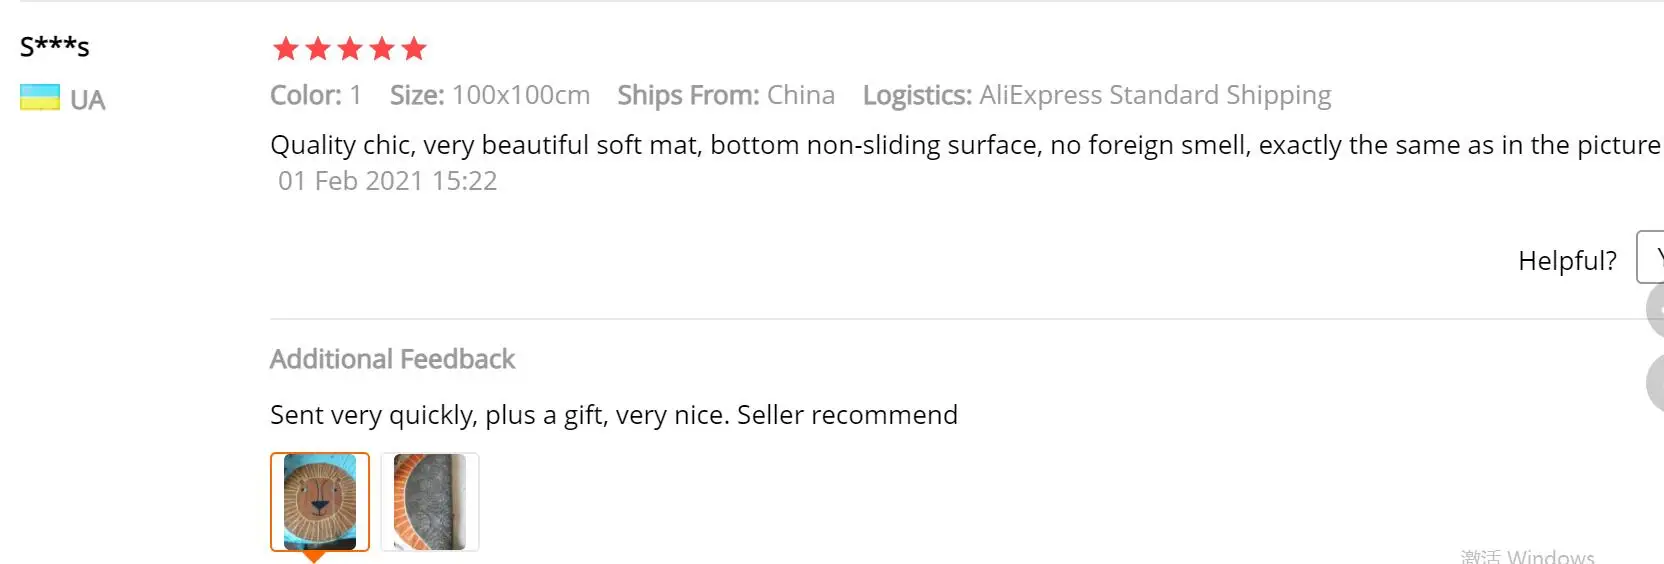This screenshot has width=1664, height=564.
Task: Click the fifth red rating star
Action: point(414,48)
